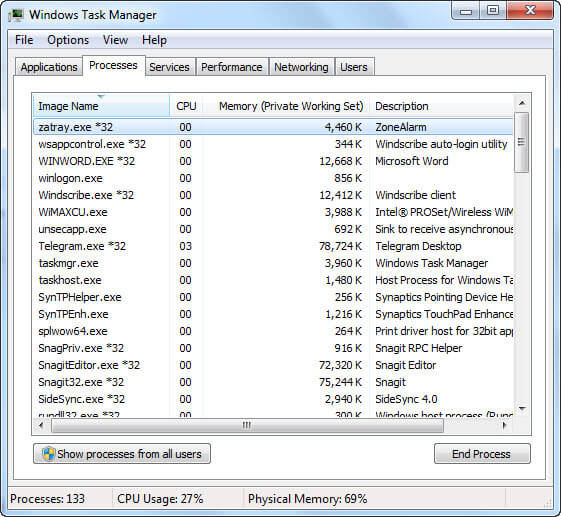Click the 72,320 K memory value
561x517 pixels.
[x=340, y=365]
